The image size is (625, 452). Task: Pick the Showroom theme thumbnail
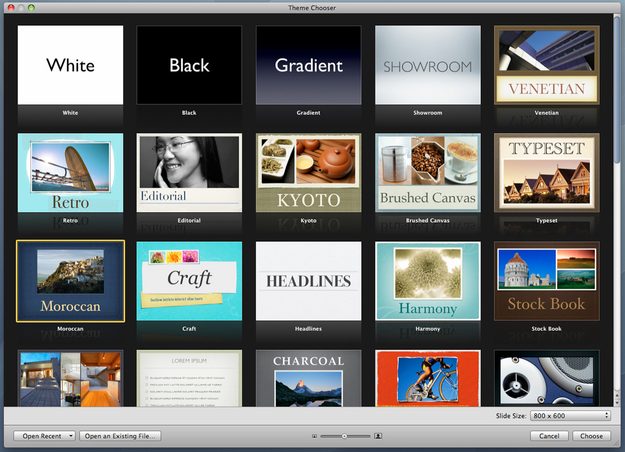428,65
